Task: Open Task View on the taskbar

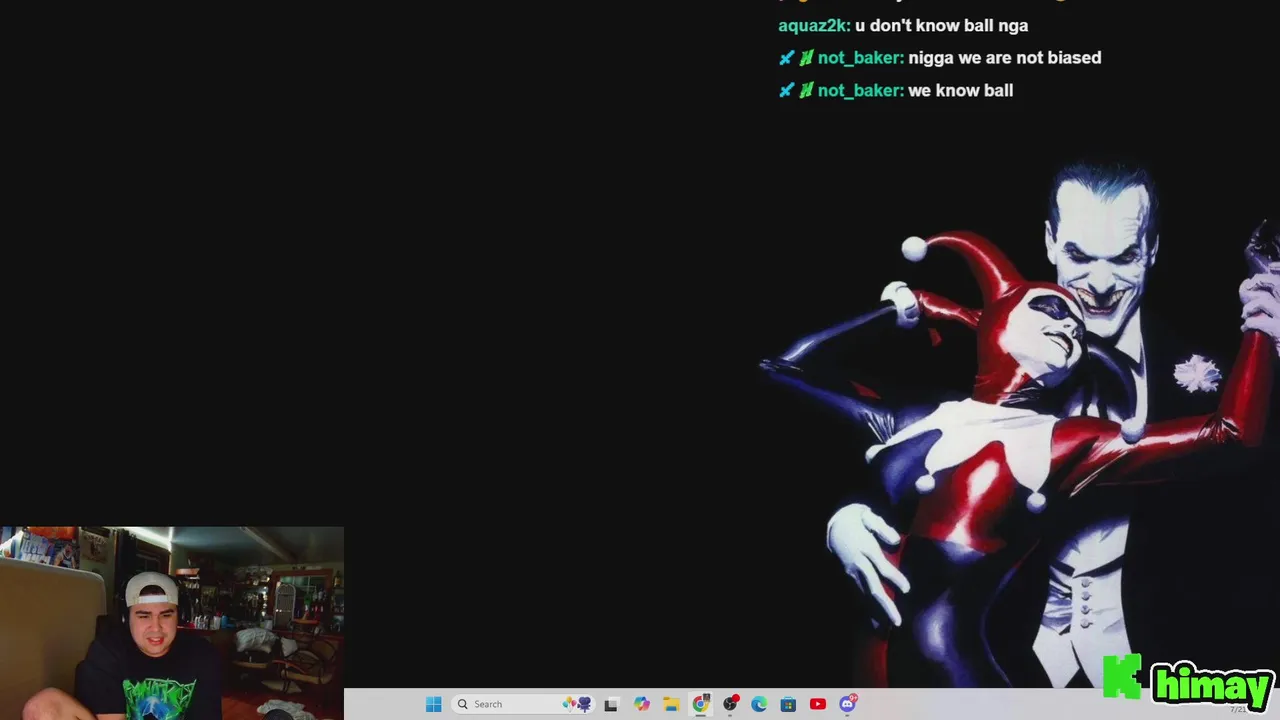Action: coord(611,704)
